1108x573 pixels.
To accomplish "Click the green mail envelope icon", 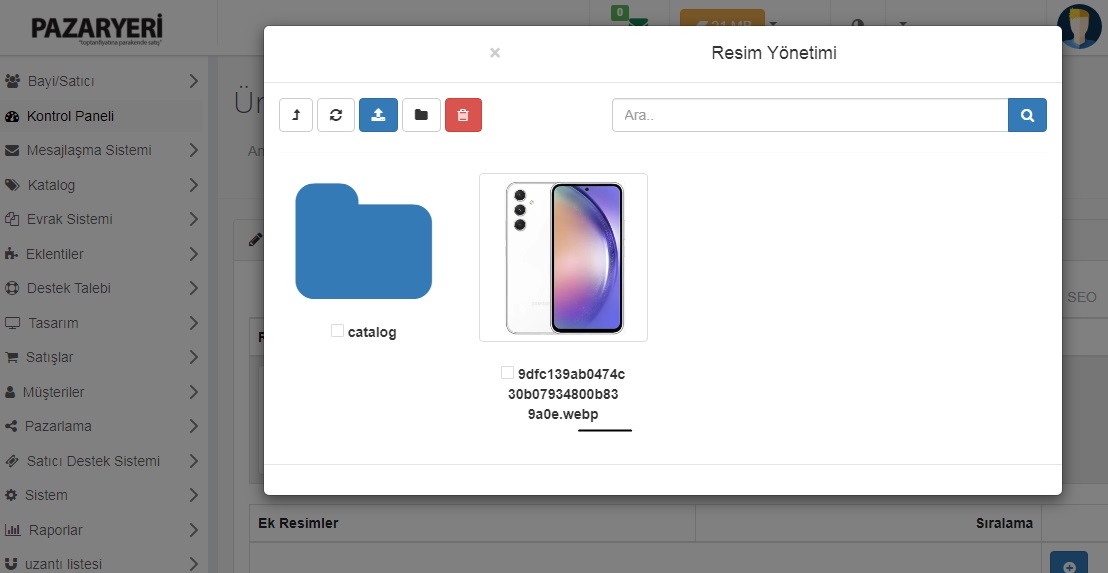I will [637, 24].
